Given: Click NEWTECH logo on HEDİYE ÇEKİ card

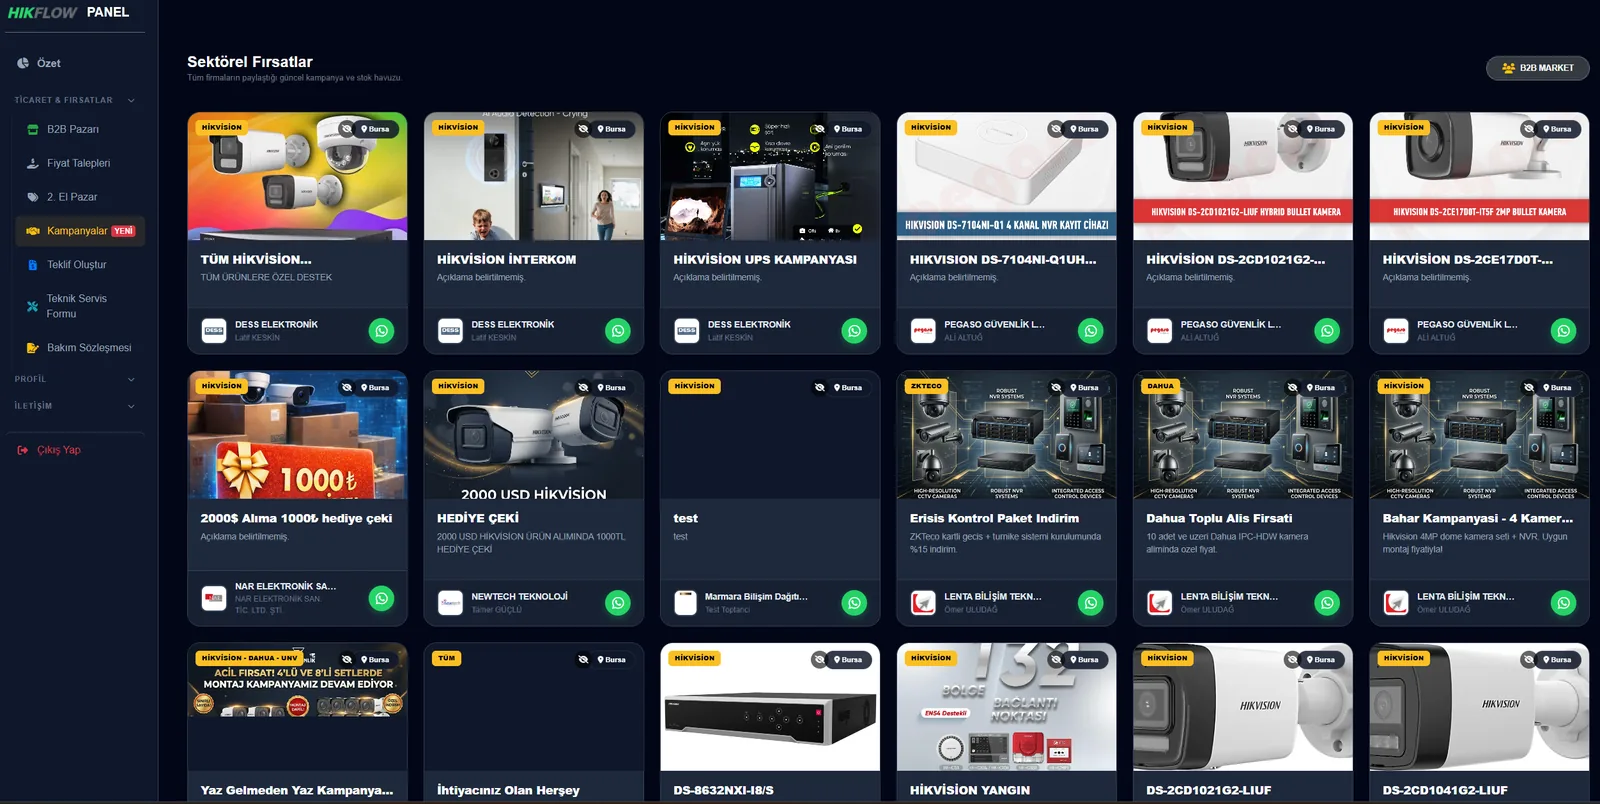Looking at the screenshot, I should (450, 603).
